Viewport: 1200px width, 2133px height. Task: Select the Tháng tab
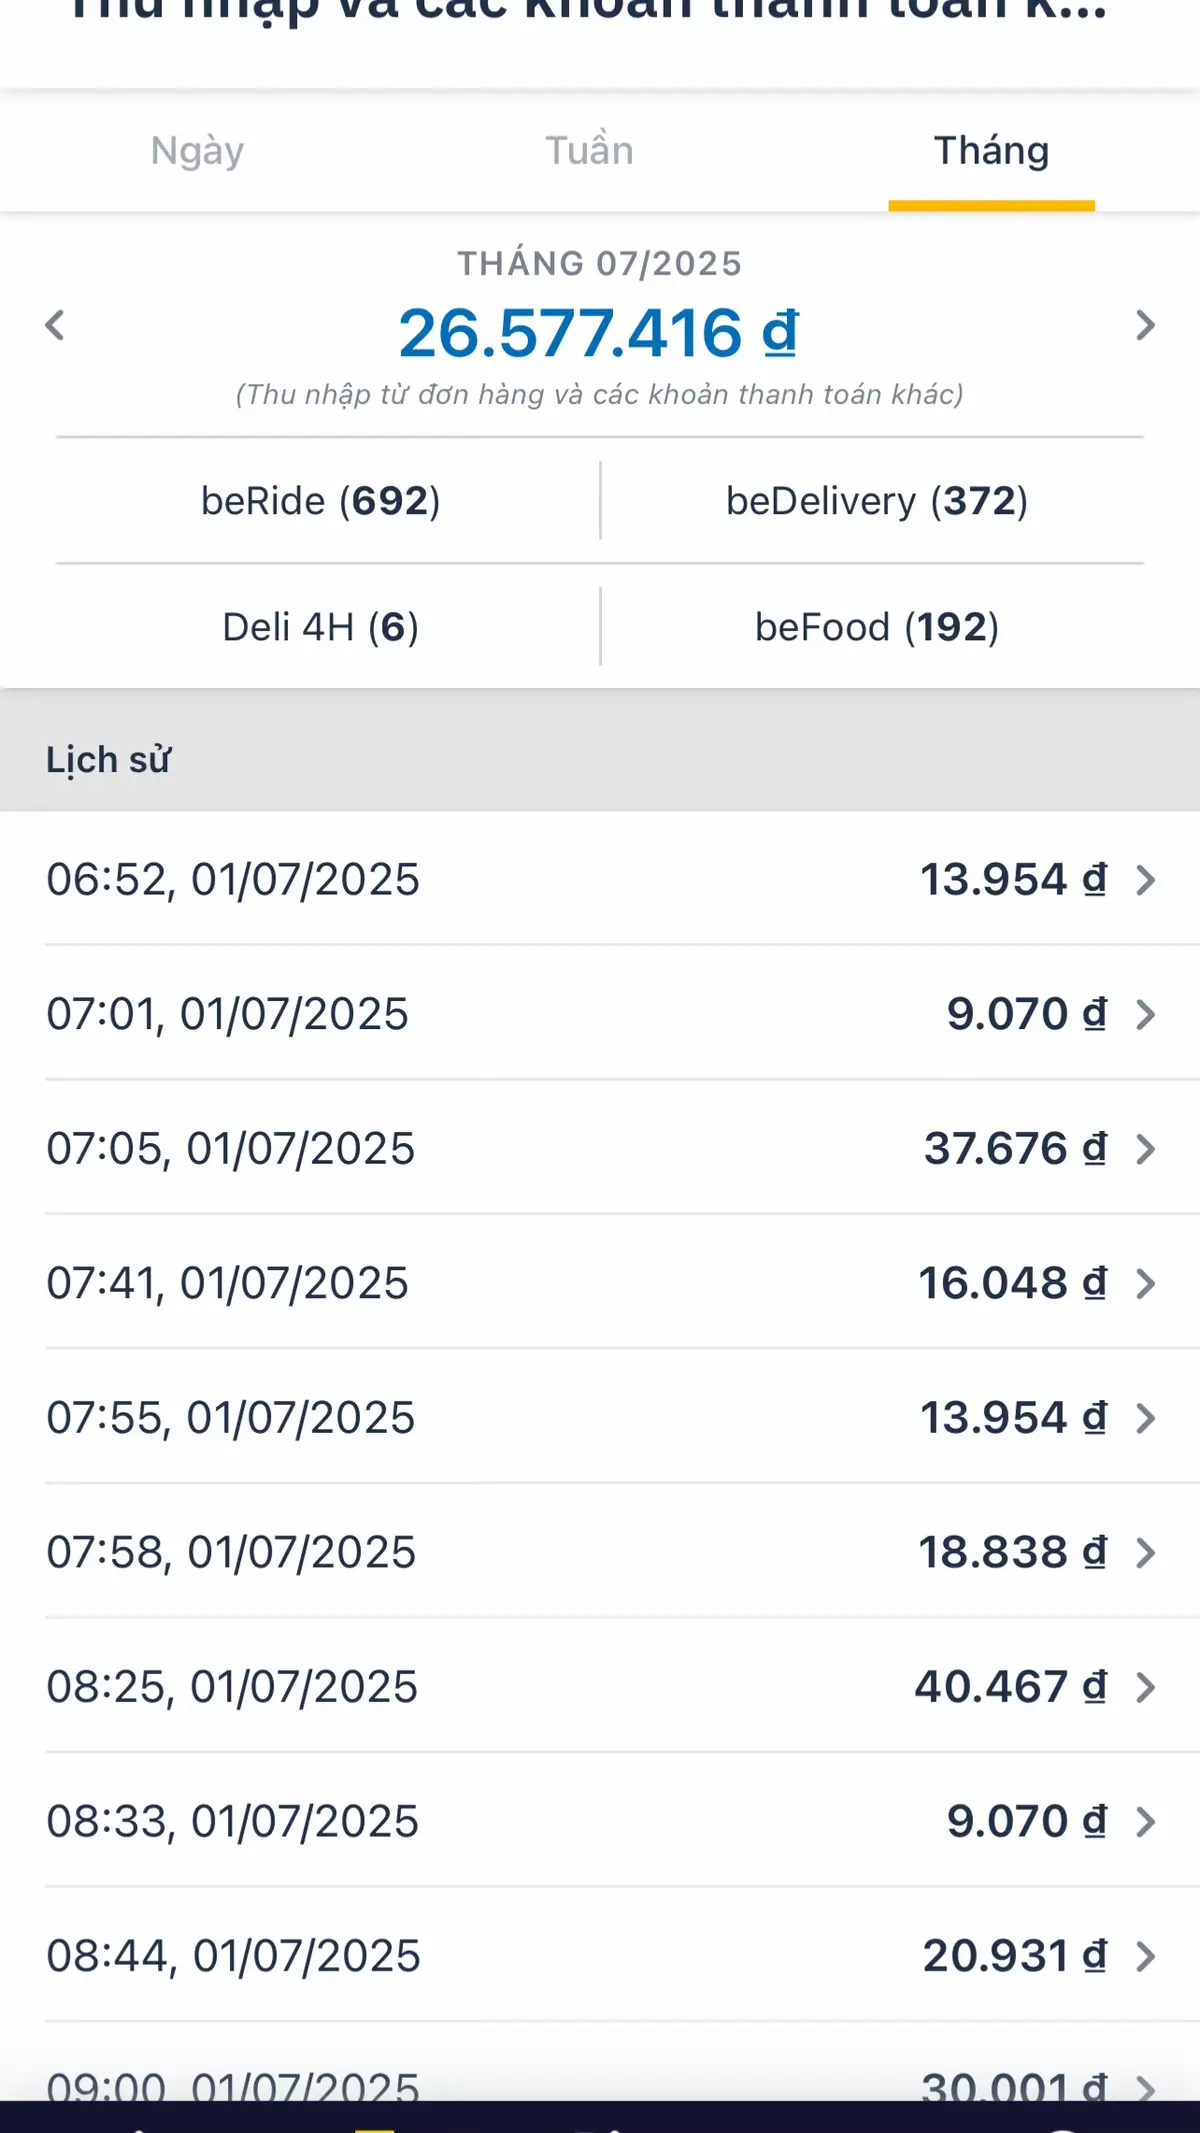[x=991, y=151]
